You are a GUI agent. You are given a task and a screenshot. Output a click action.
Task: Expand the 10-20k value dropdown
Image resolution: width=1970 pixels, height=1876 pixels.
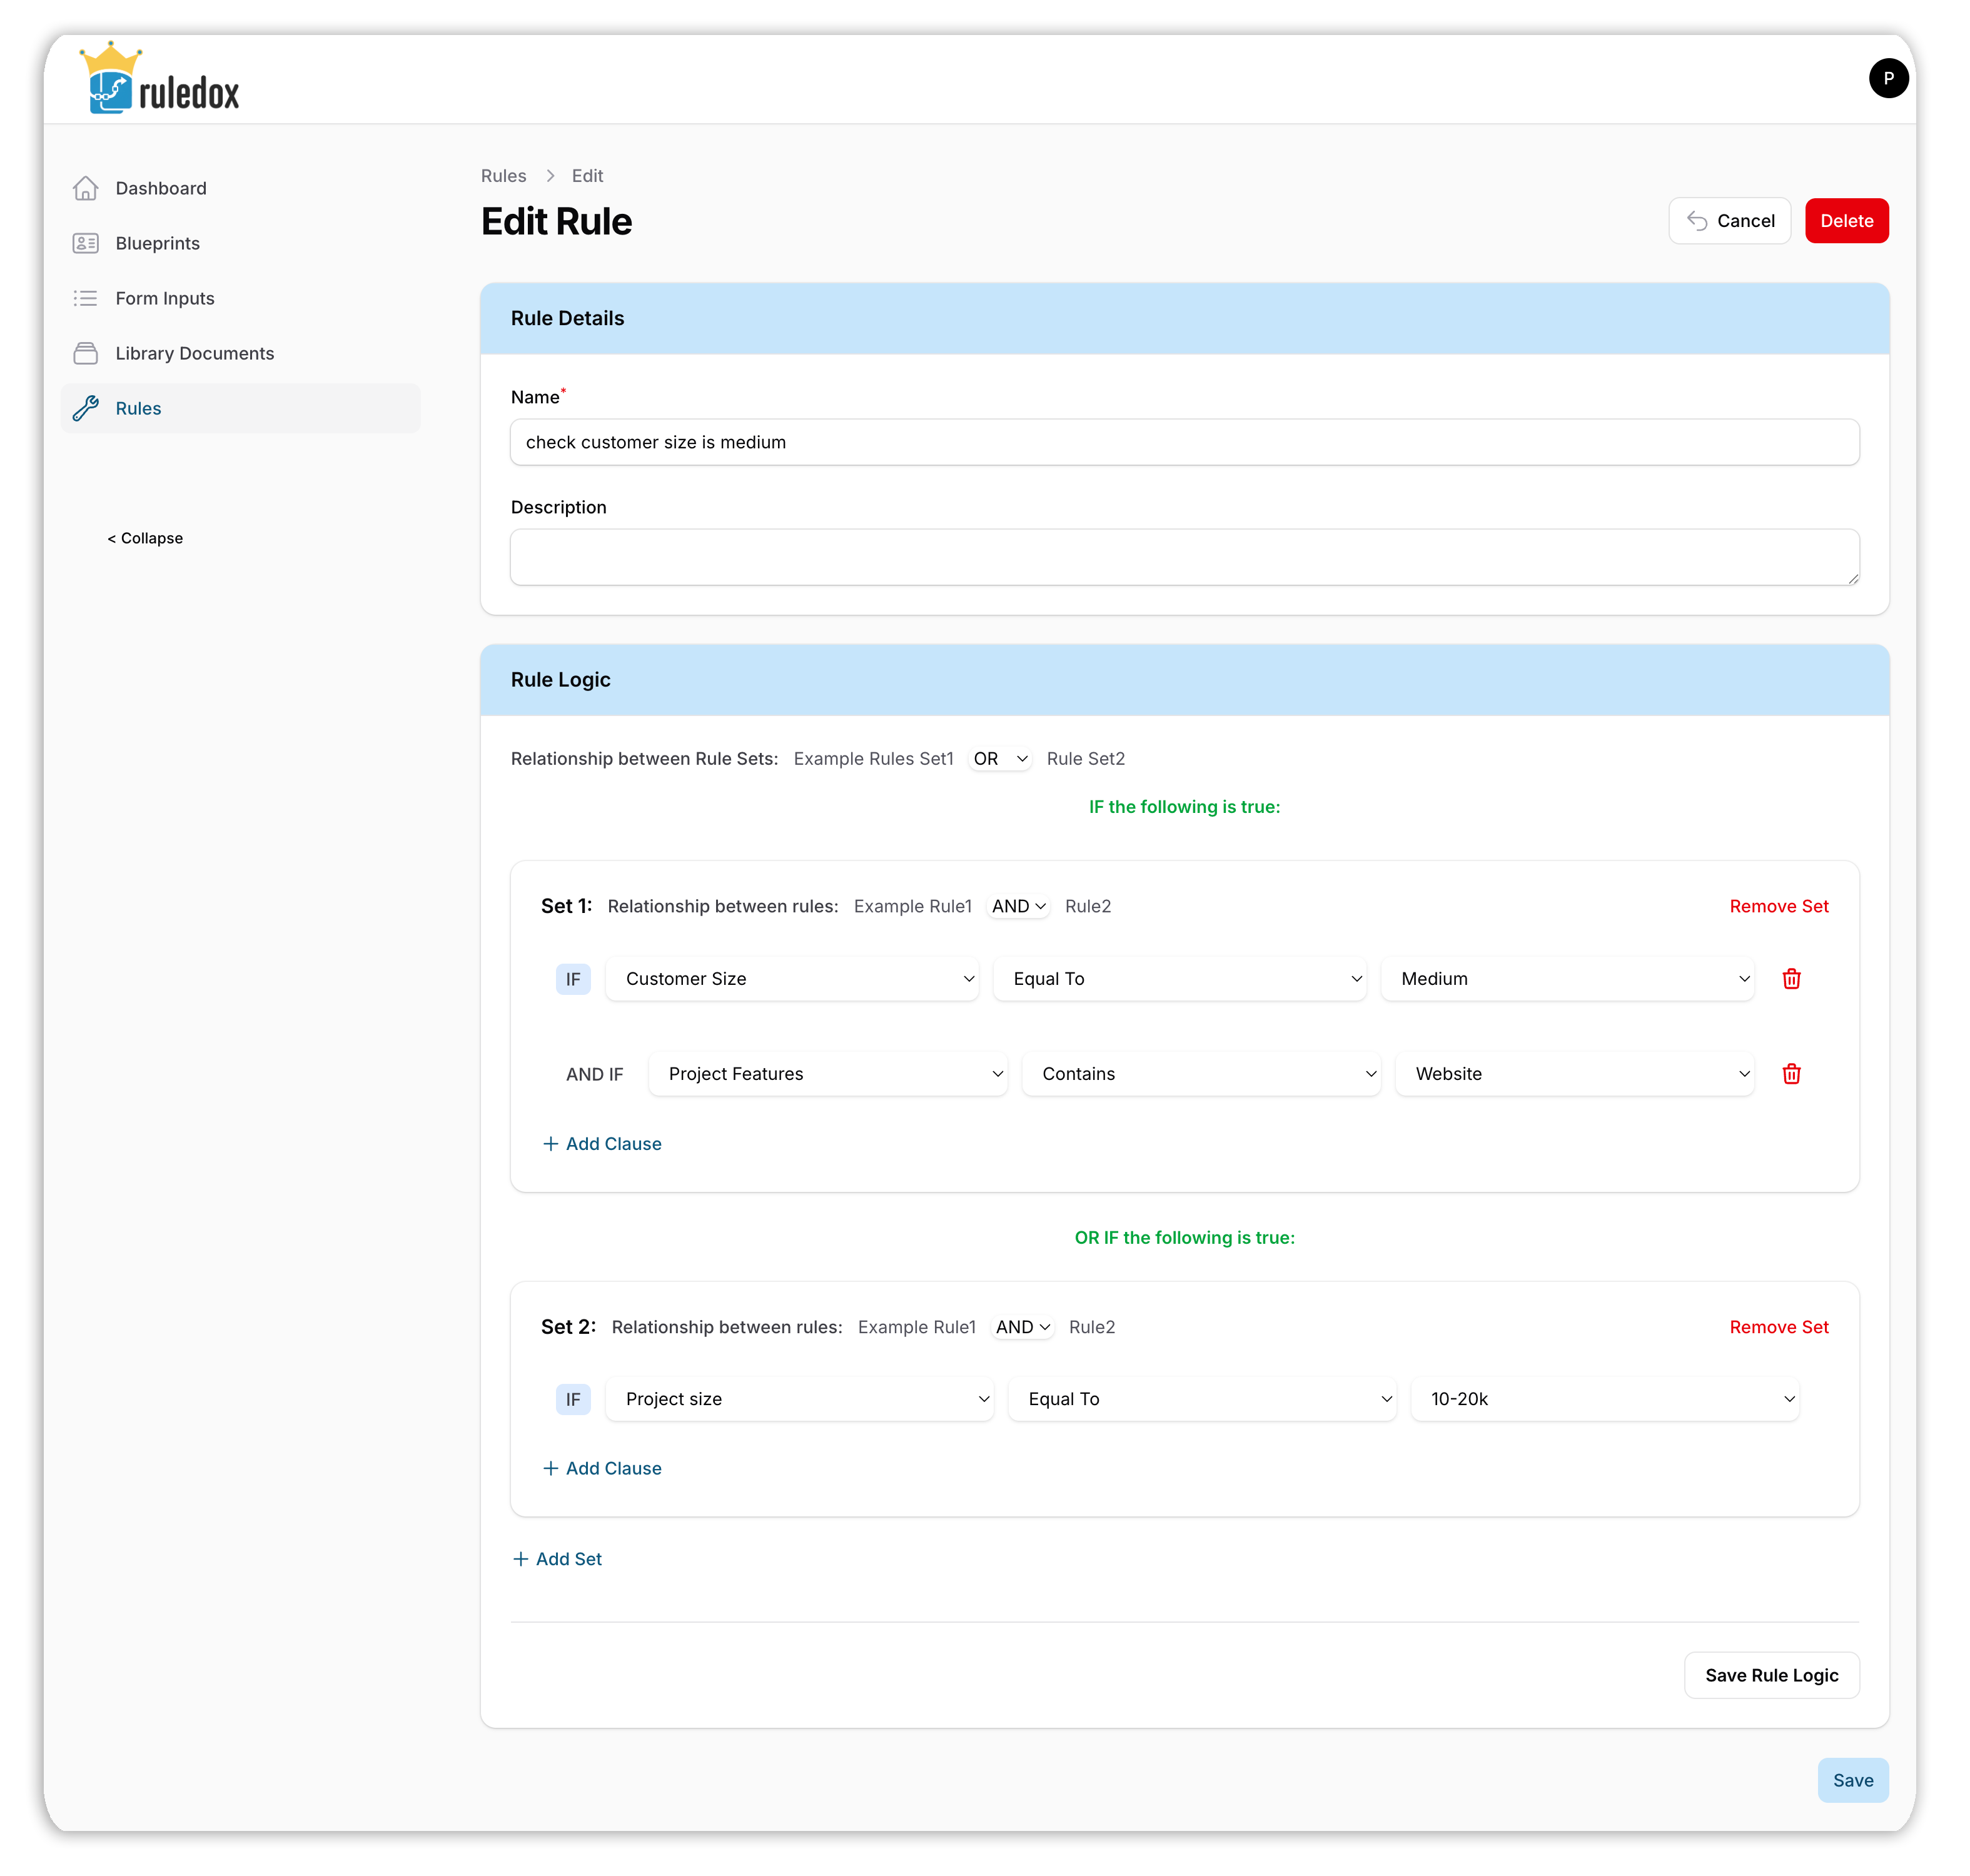pyautogui.click(x=1604, y=1398)
